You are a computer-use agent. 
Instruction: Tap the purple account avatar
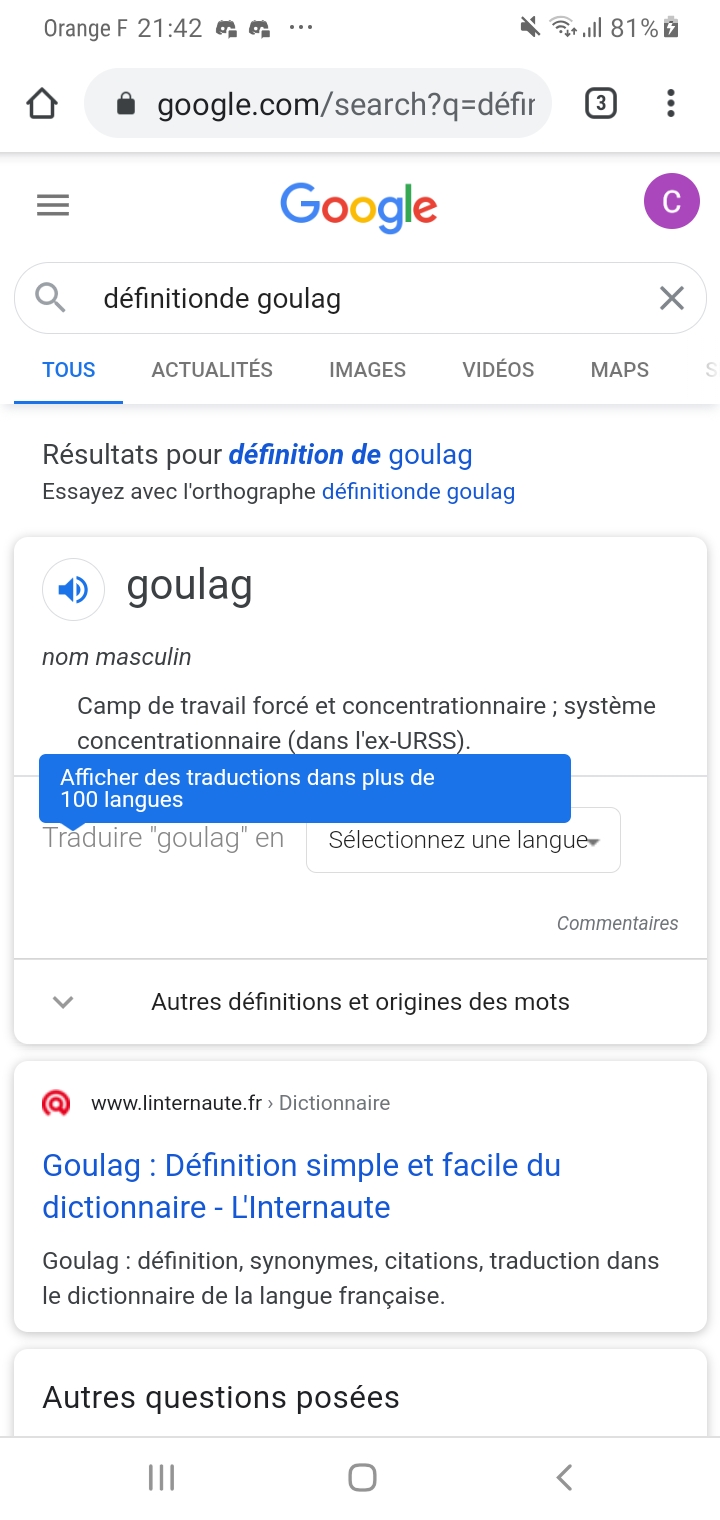(x=671, y=201)
